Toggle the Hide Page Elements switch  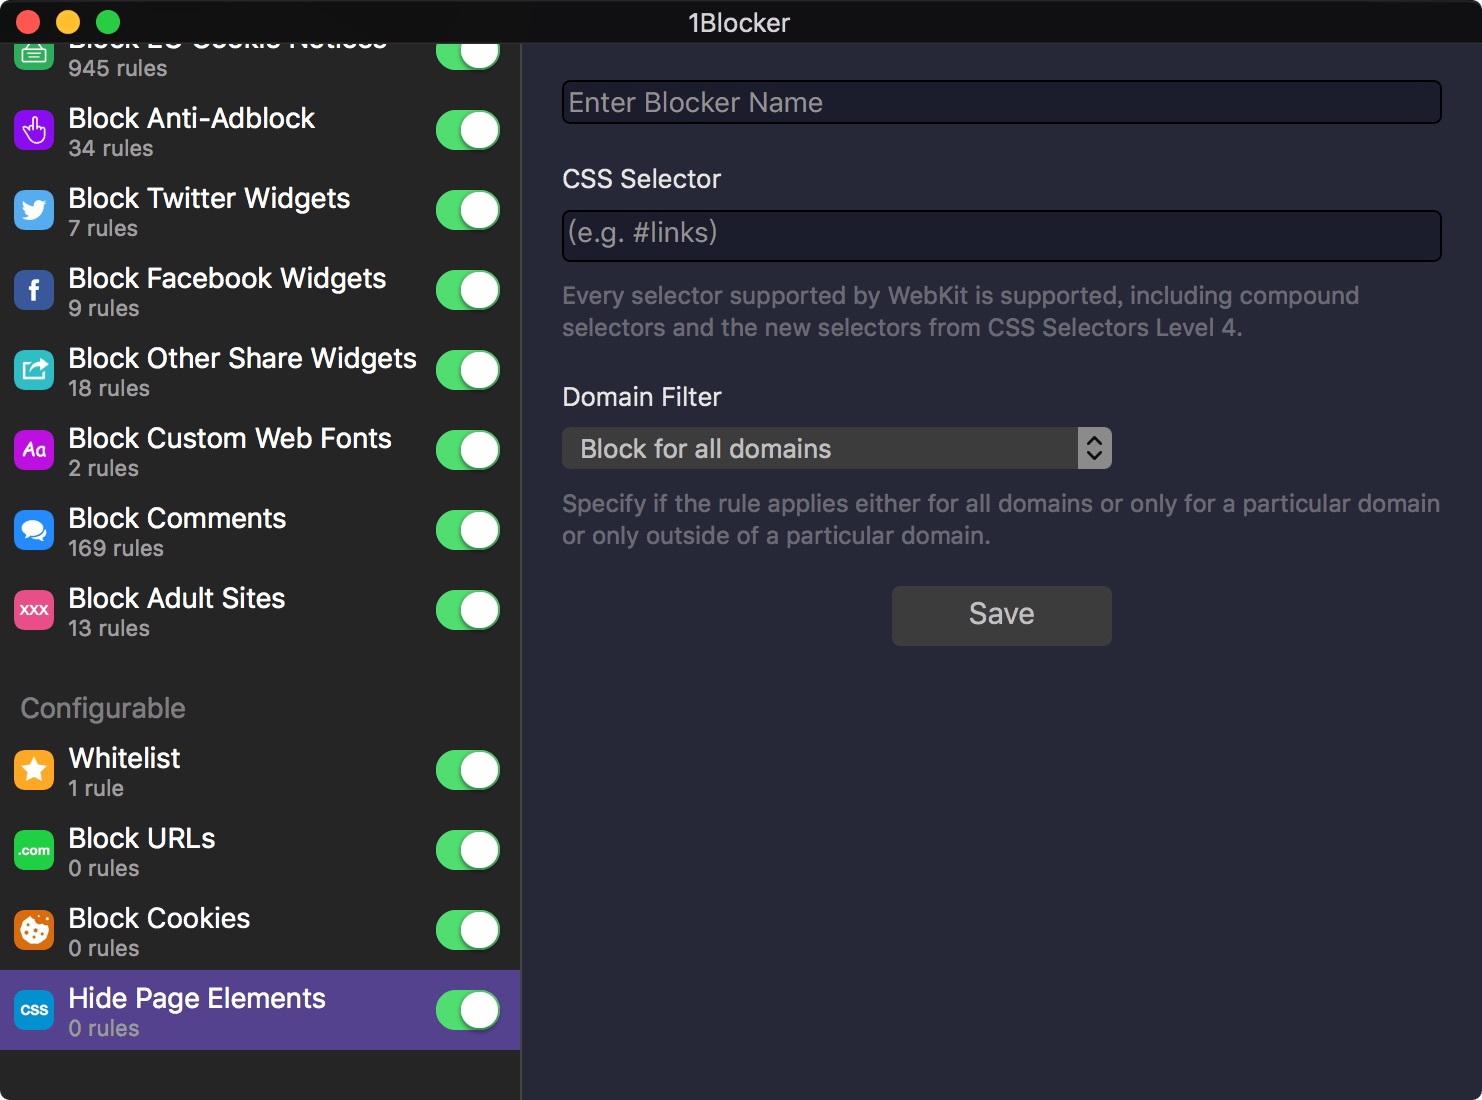click(467, 1010)
